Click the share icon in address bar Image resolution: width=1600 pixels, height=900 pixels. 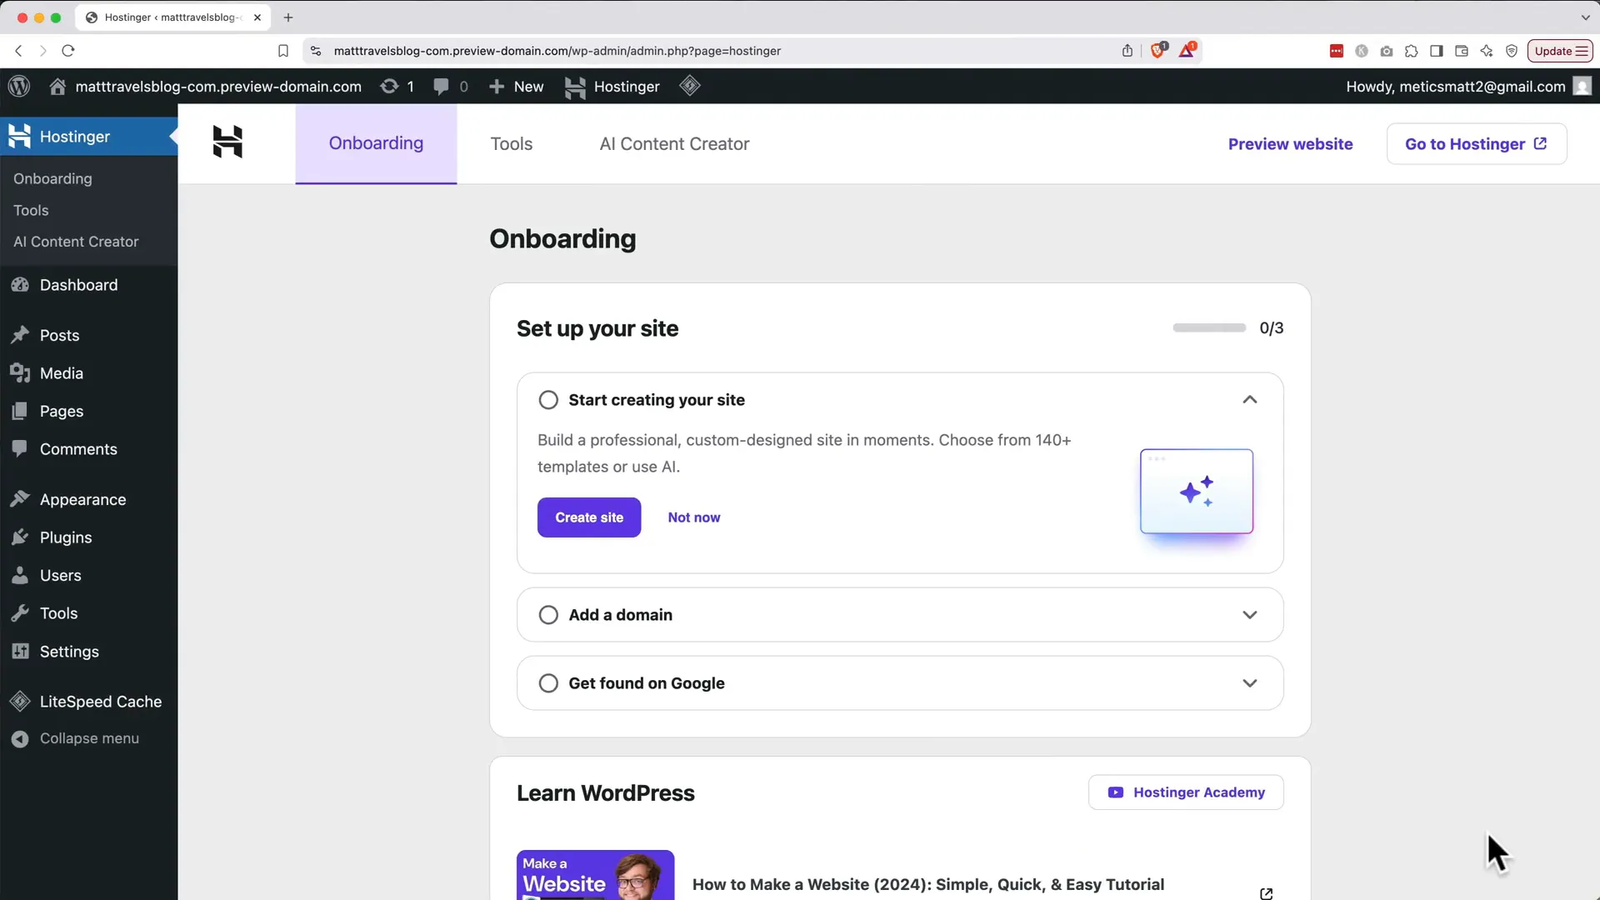tap(1127, 50)
